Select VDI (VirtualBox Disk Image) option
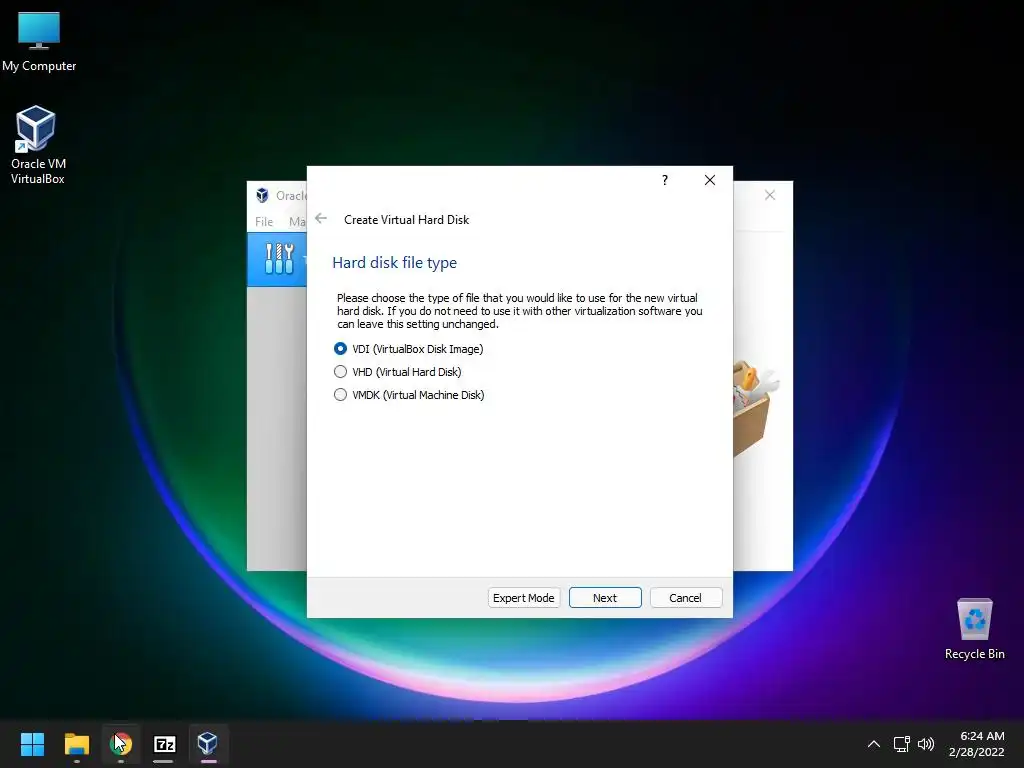Image resolution: width=1024 pixels, height=768 pixels. (409, 349)
